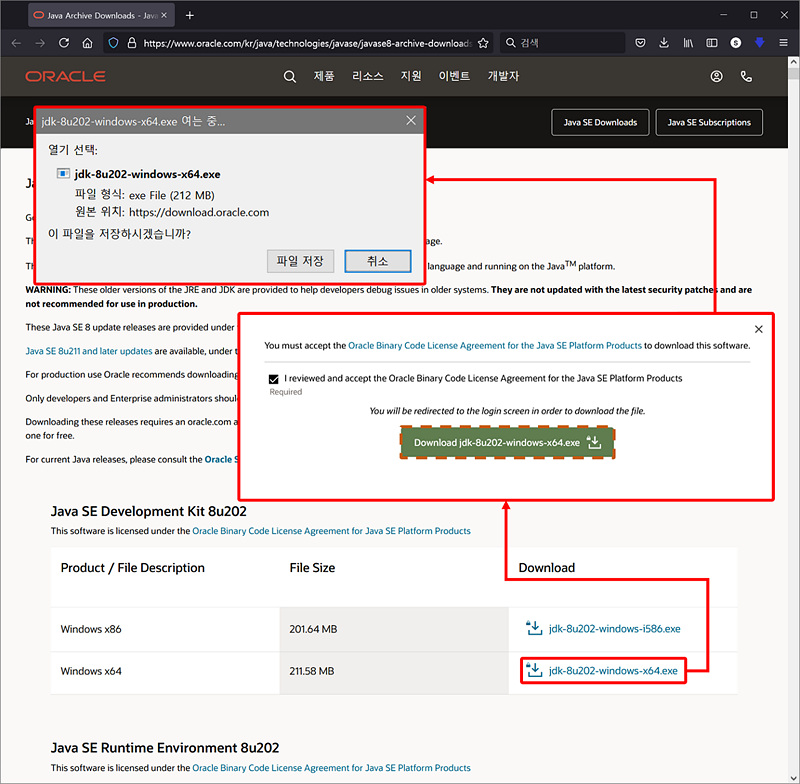
Task: Open the Java SE 8u211 and later updates link
Action: point(89,351)
